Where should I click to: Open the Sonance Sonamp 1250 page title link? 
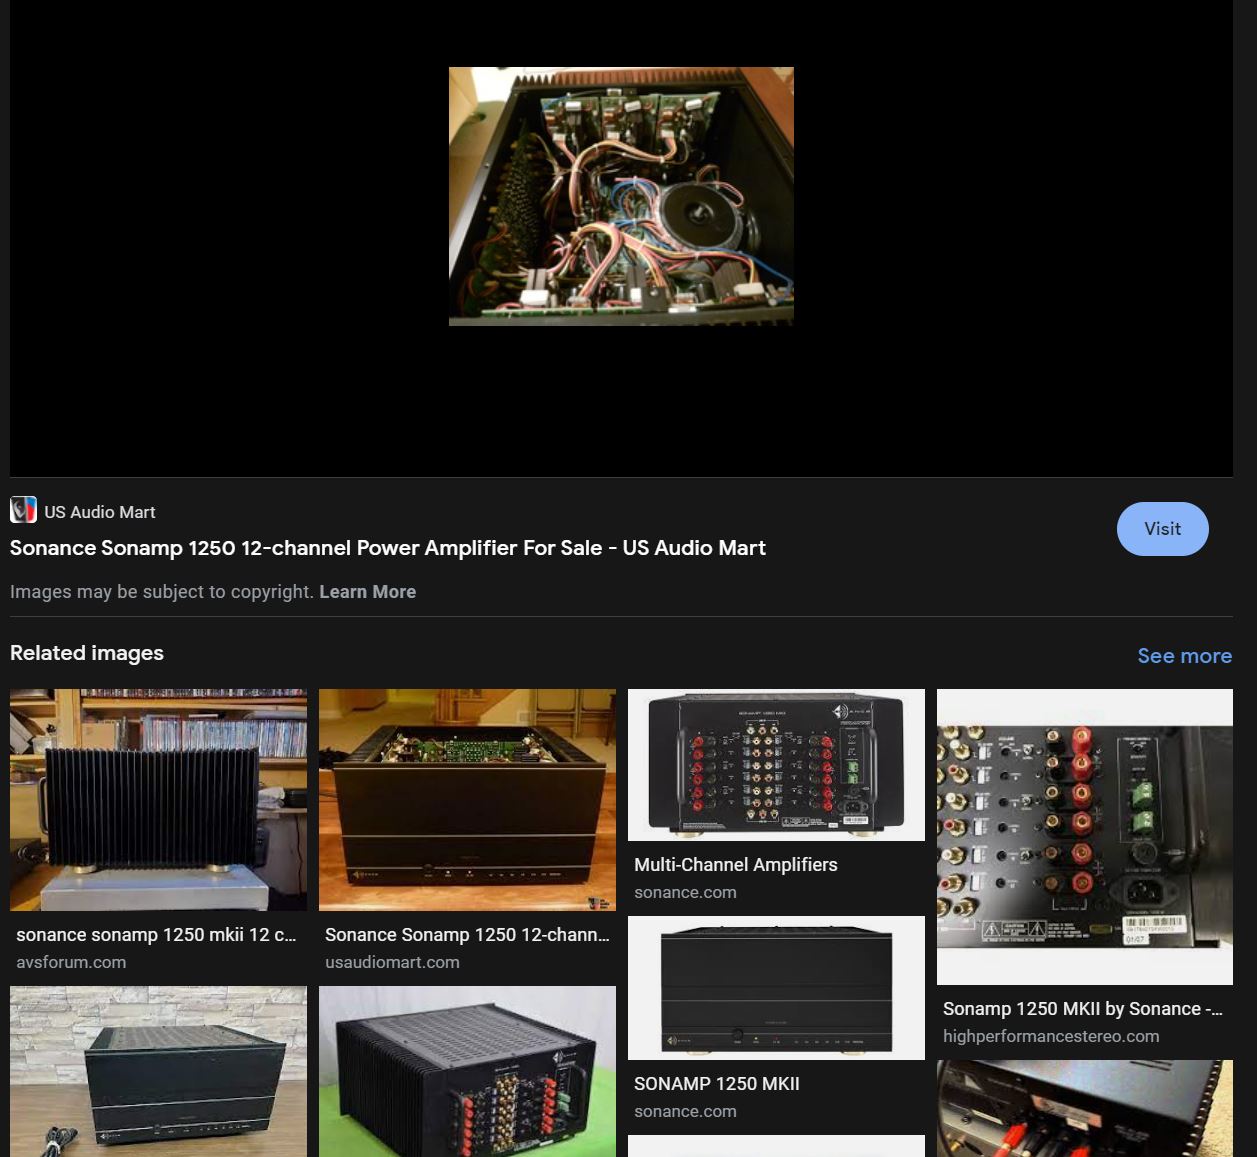pyautogui.click(x=388, y=548)
